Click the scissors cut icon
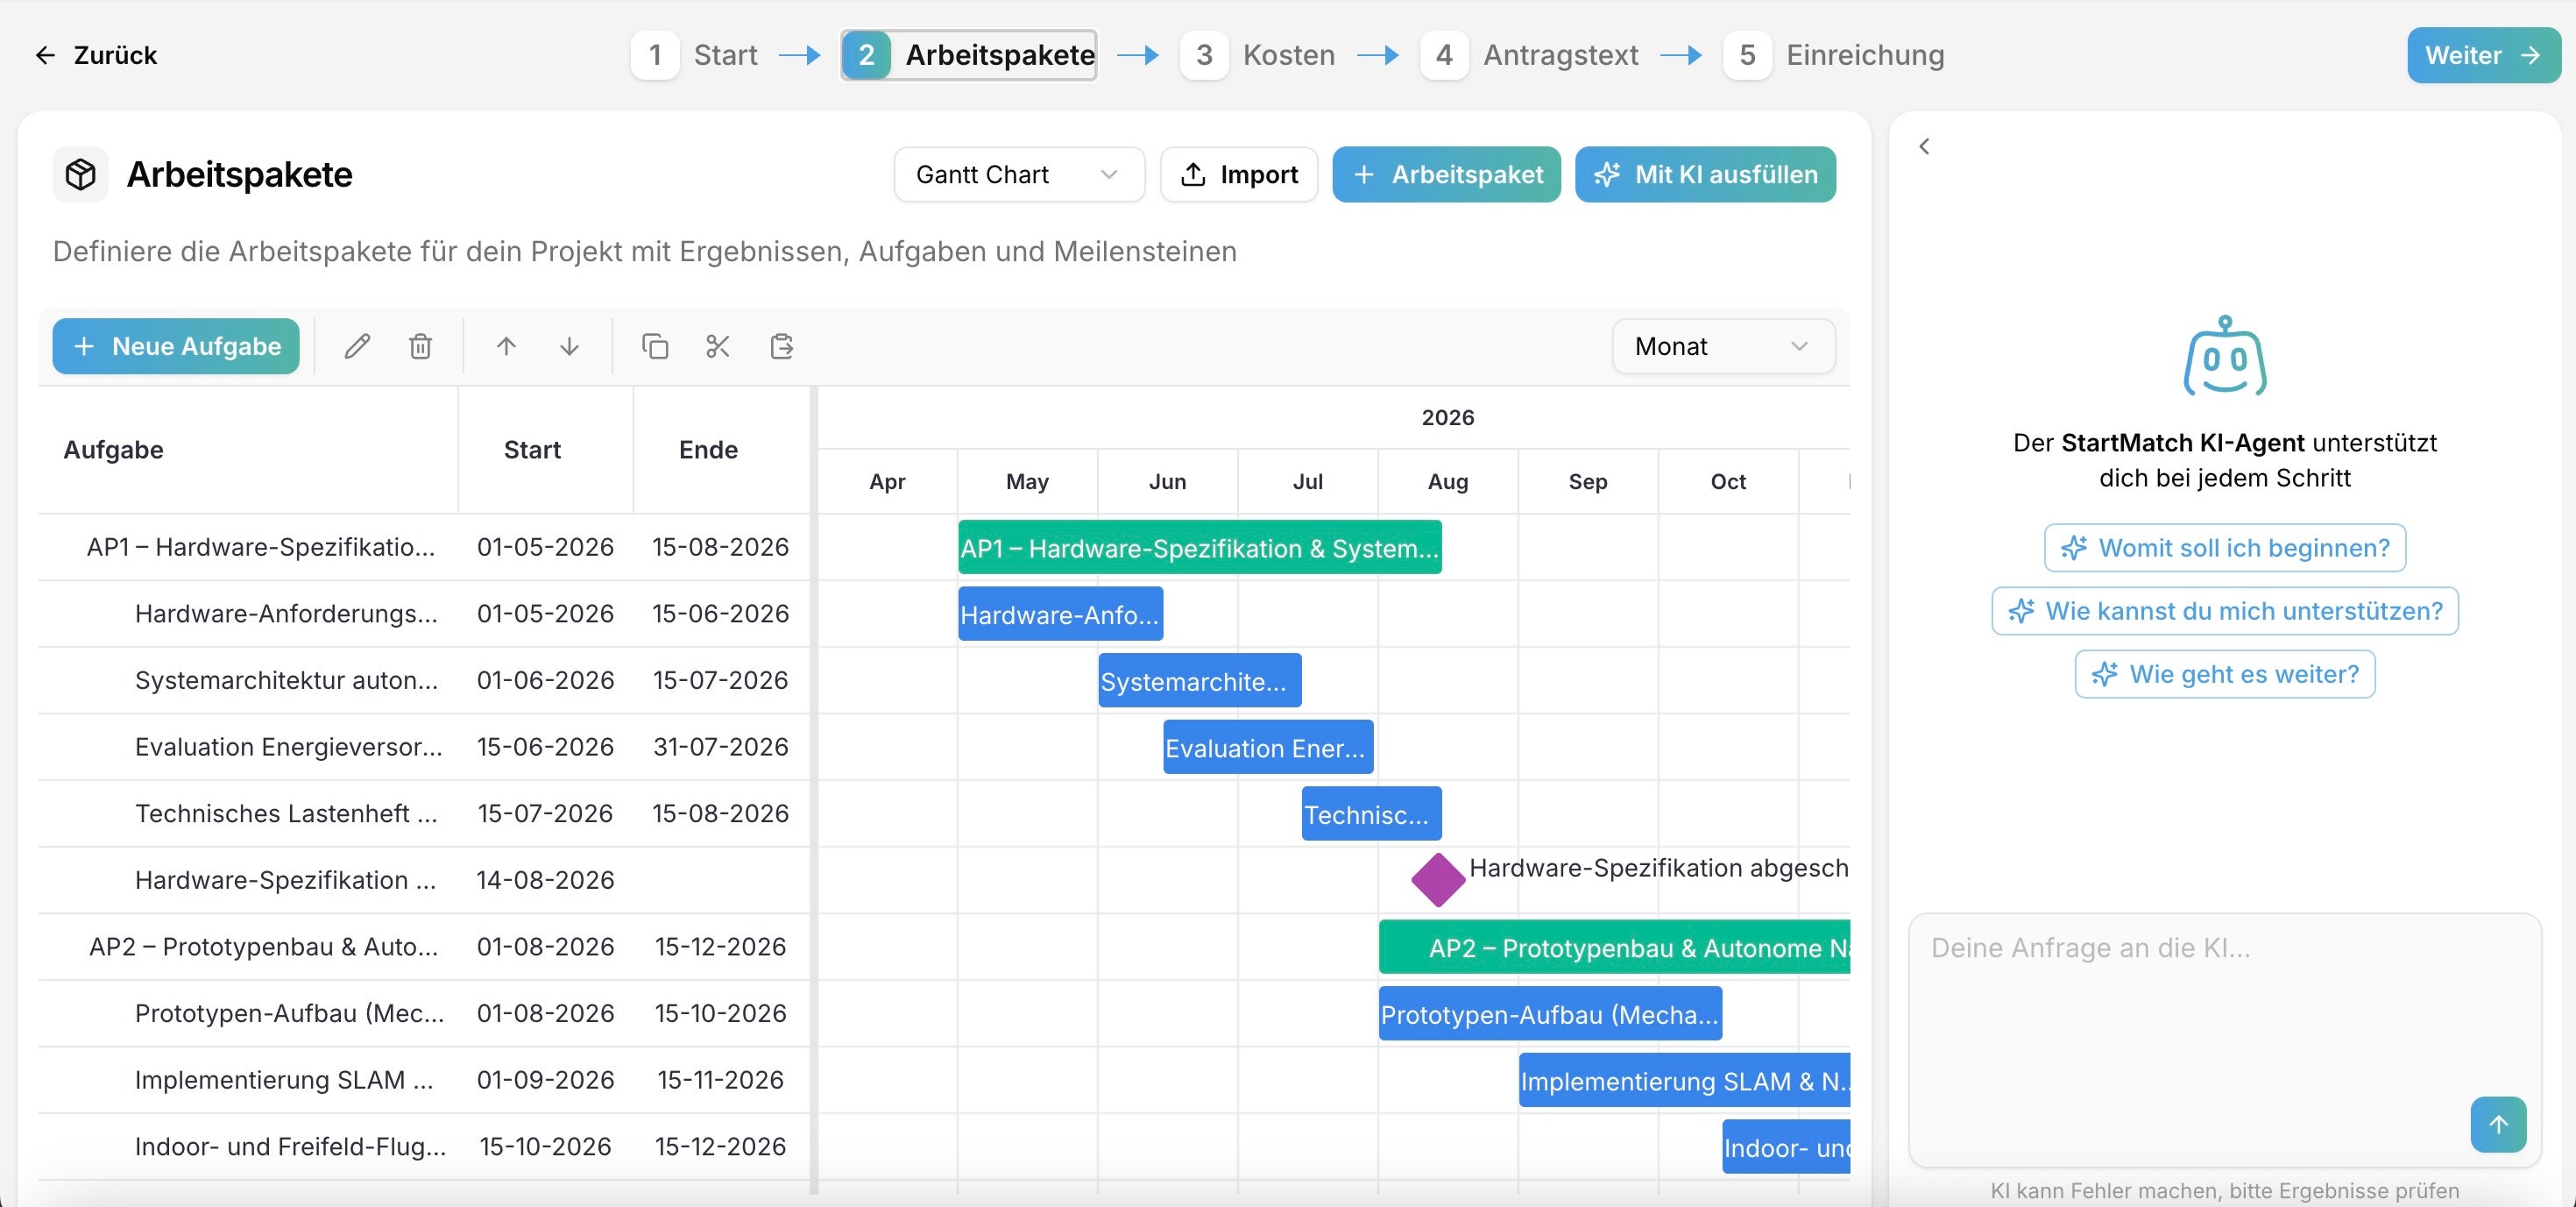2576x1207 pixels. 718,346
